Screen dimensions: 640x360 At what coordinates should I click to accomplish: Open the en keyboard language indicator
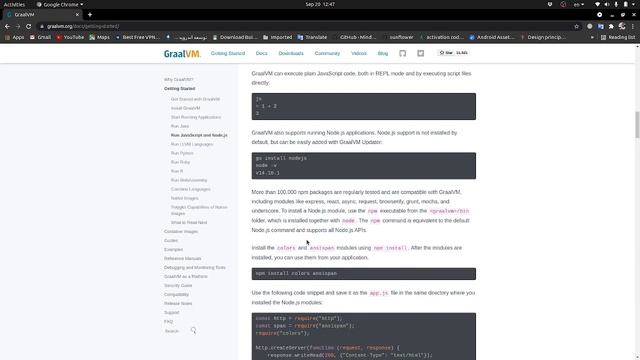(x=579, y=4)
